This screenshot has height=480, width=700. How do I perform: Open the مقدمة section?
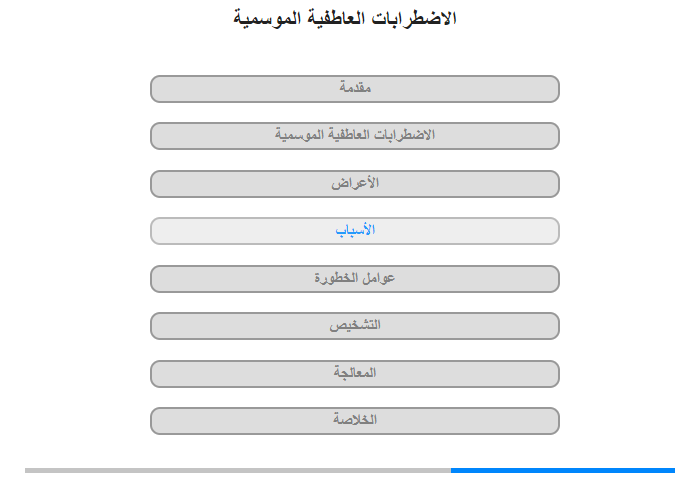pos(355,89)
